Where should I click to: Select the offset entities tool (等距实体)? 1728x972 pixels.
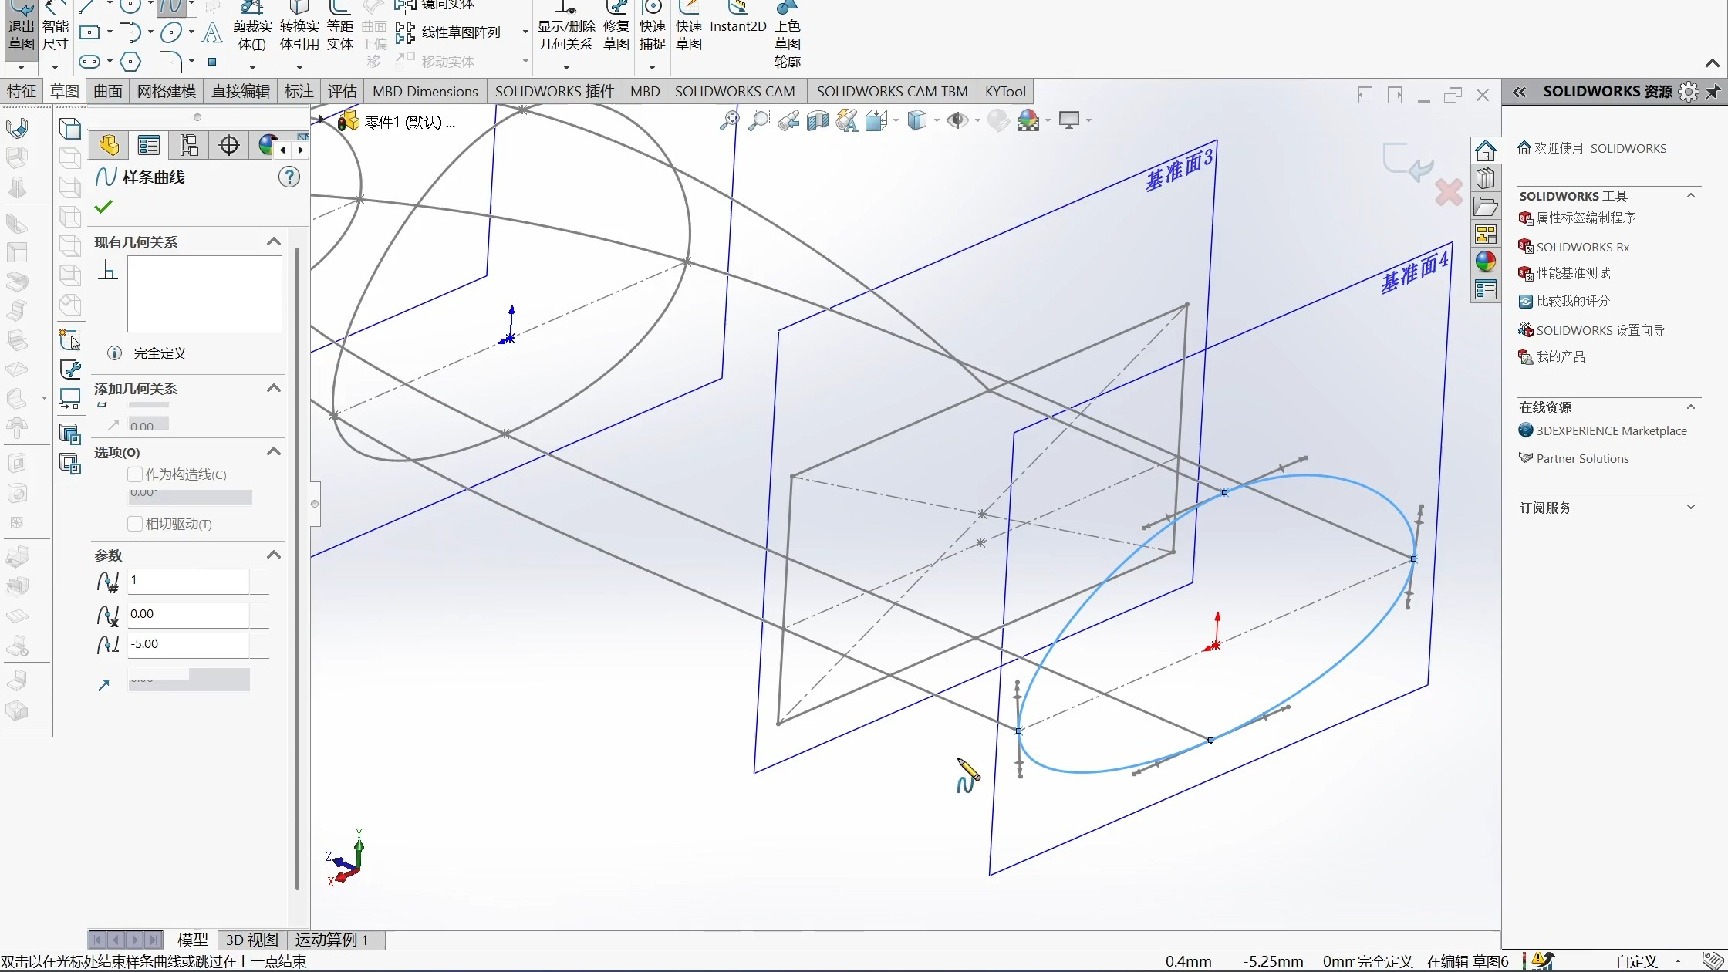tap(340, 32)
